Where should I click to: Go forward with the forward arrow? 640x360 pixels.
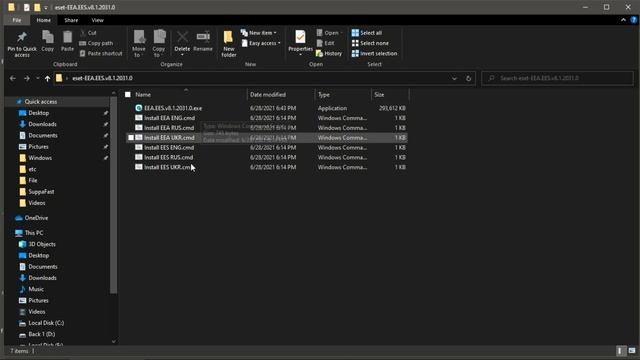click(27, 78)
